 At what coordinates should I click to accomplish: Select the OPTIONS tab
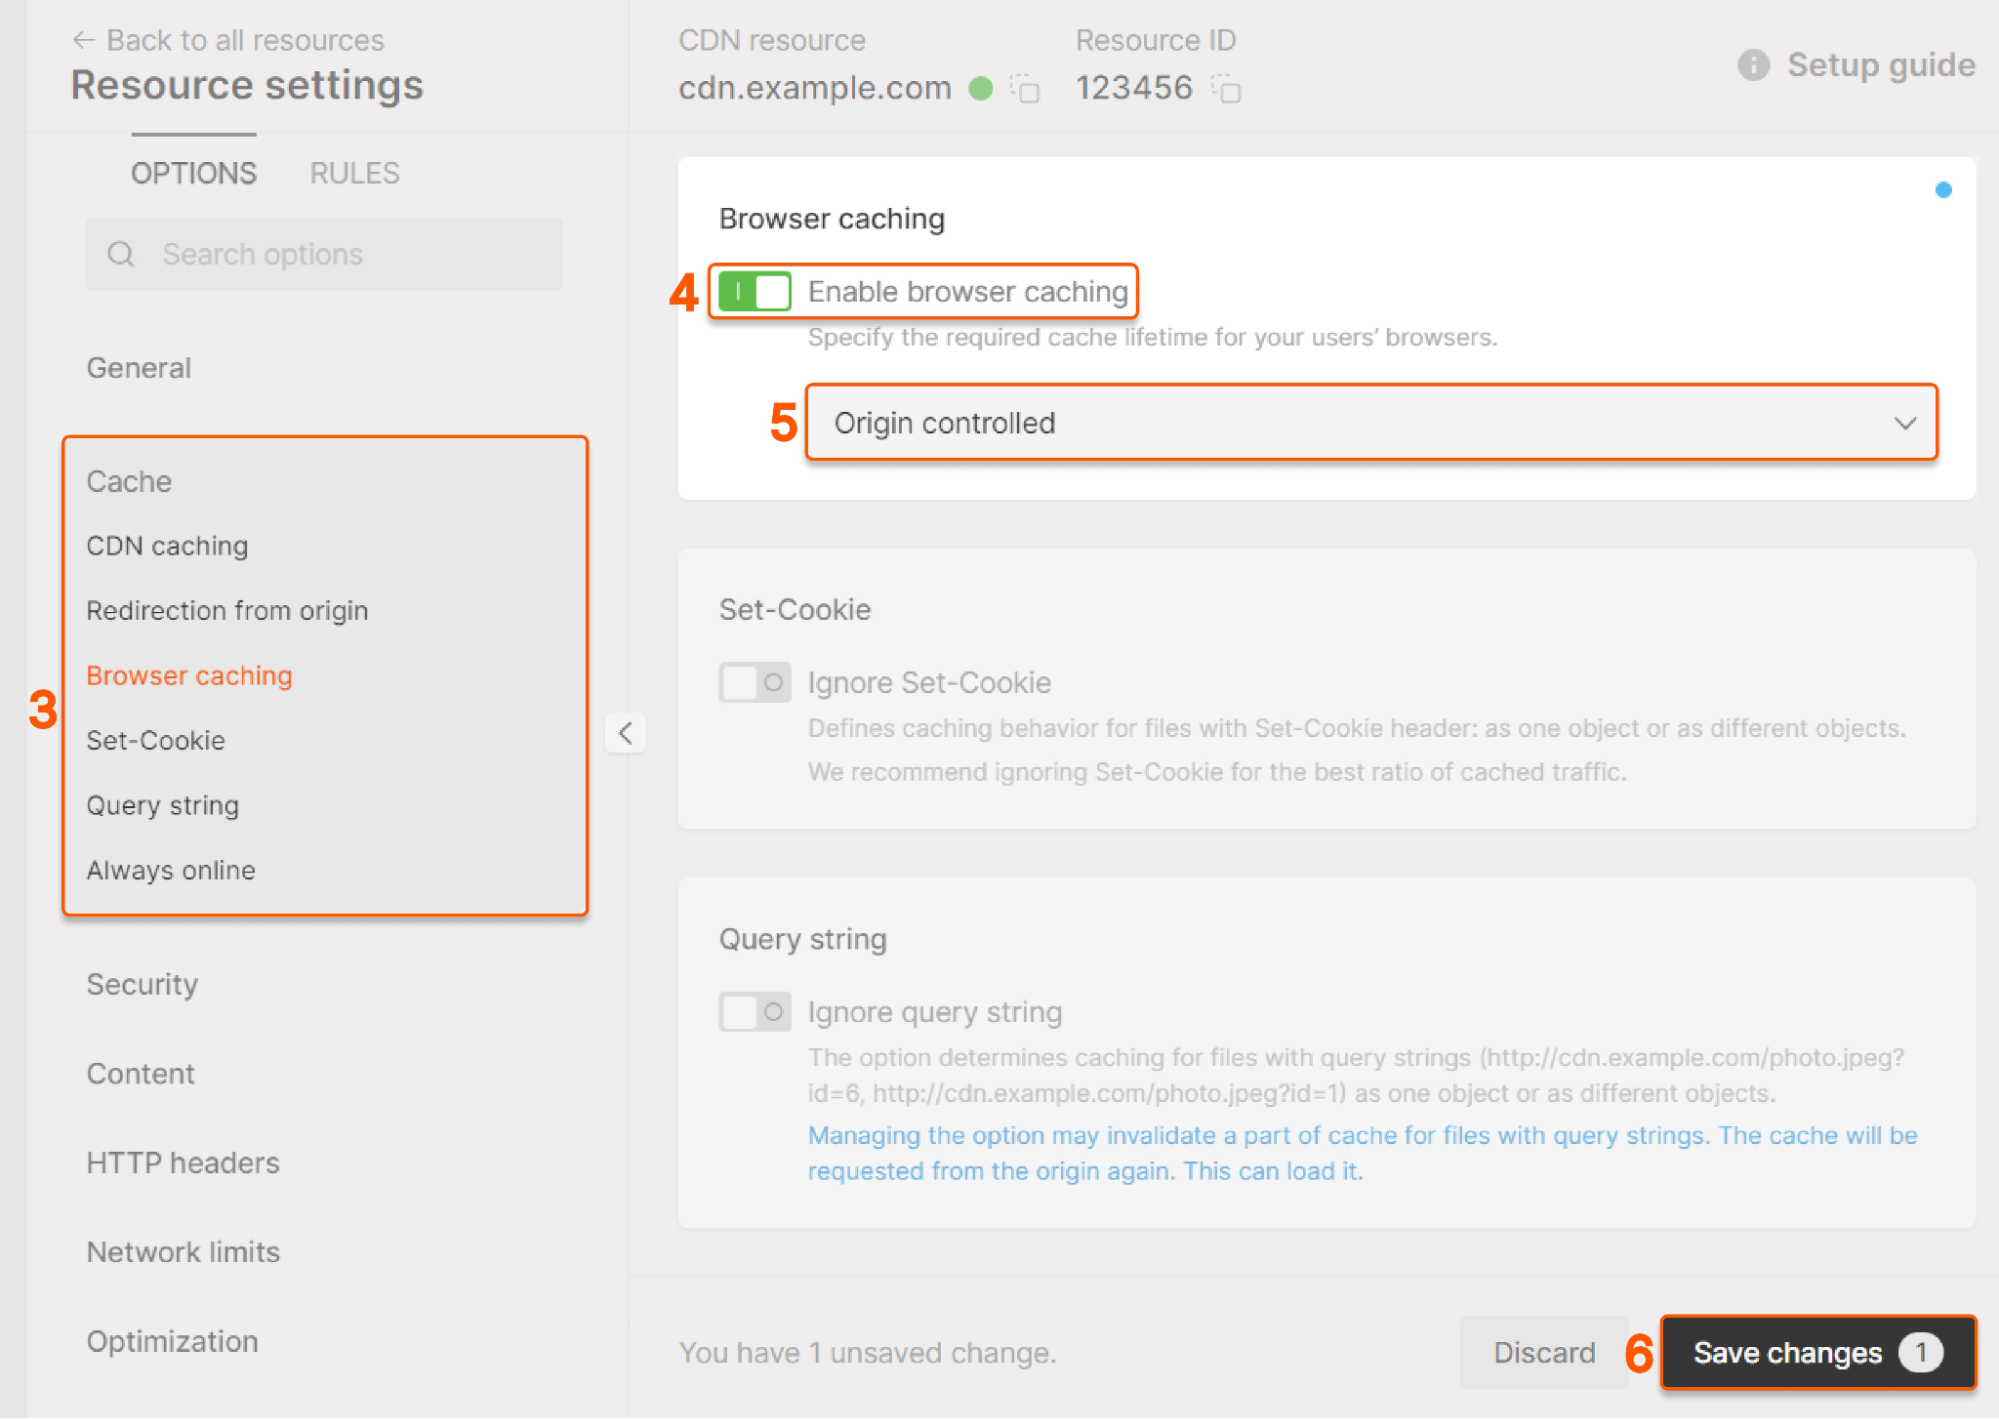[x=193, y=172]
